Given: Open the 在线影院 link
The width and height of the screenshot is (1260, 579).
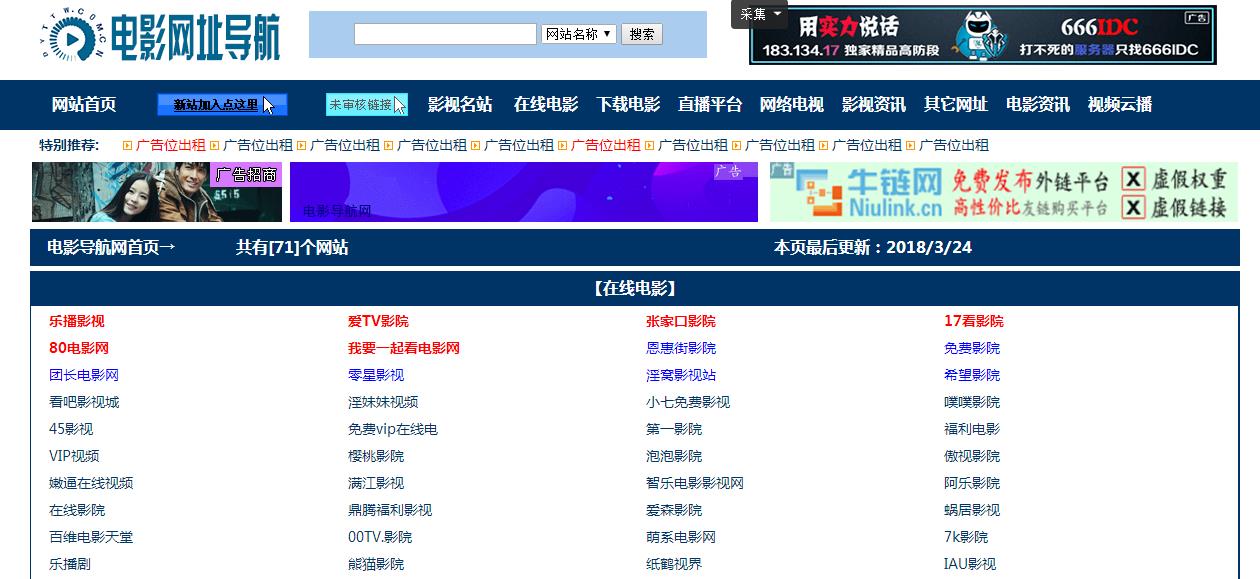Looking at the screenshot, I should click(x=77, y=510).
